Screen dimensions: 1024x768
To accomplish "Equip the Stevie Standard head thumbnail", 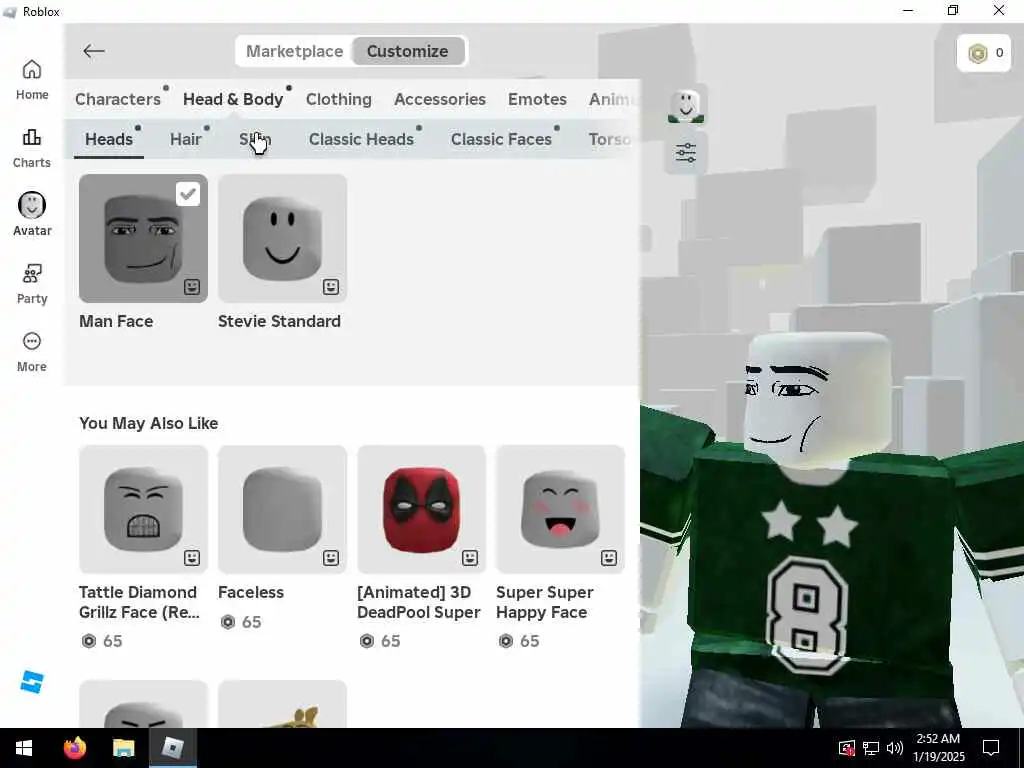I will point(283,238).
